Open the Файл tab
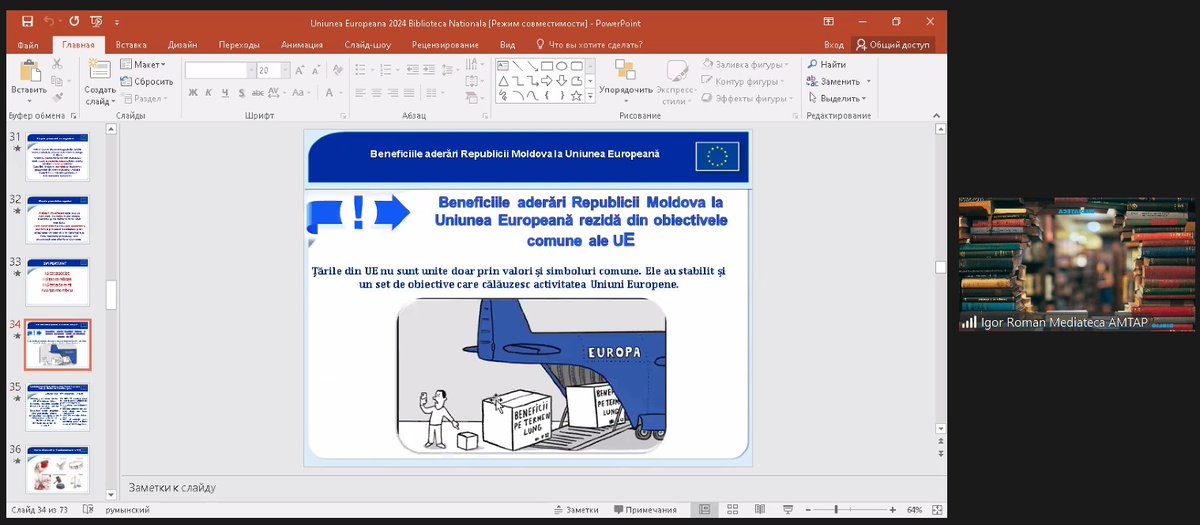 [28, 45]
